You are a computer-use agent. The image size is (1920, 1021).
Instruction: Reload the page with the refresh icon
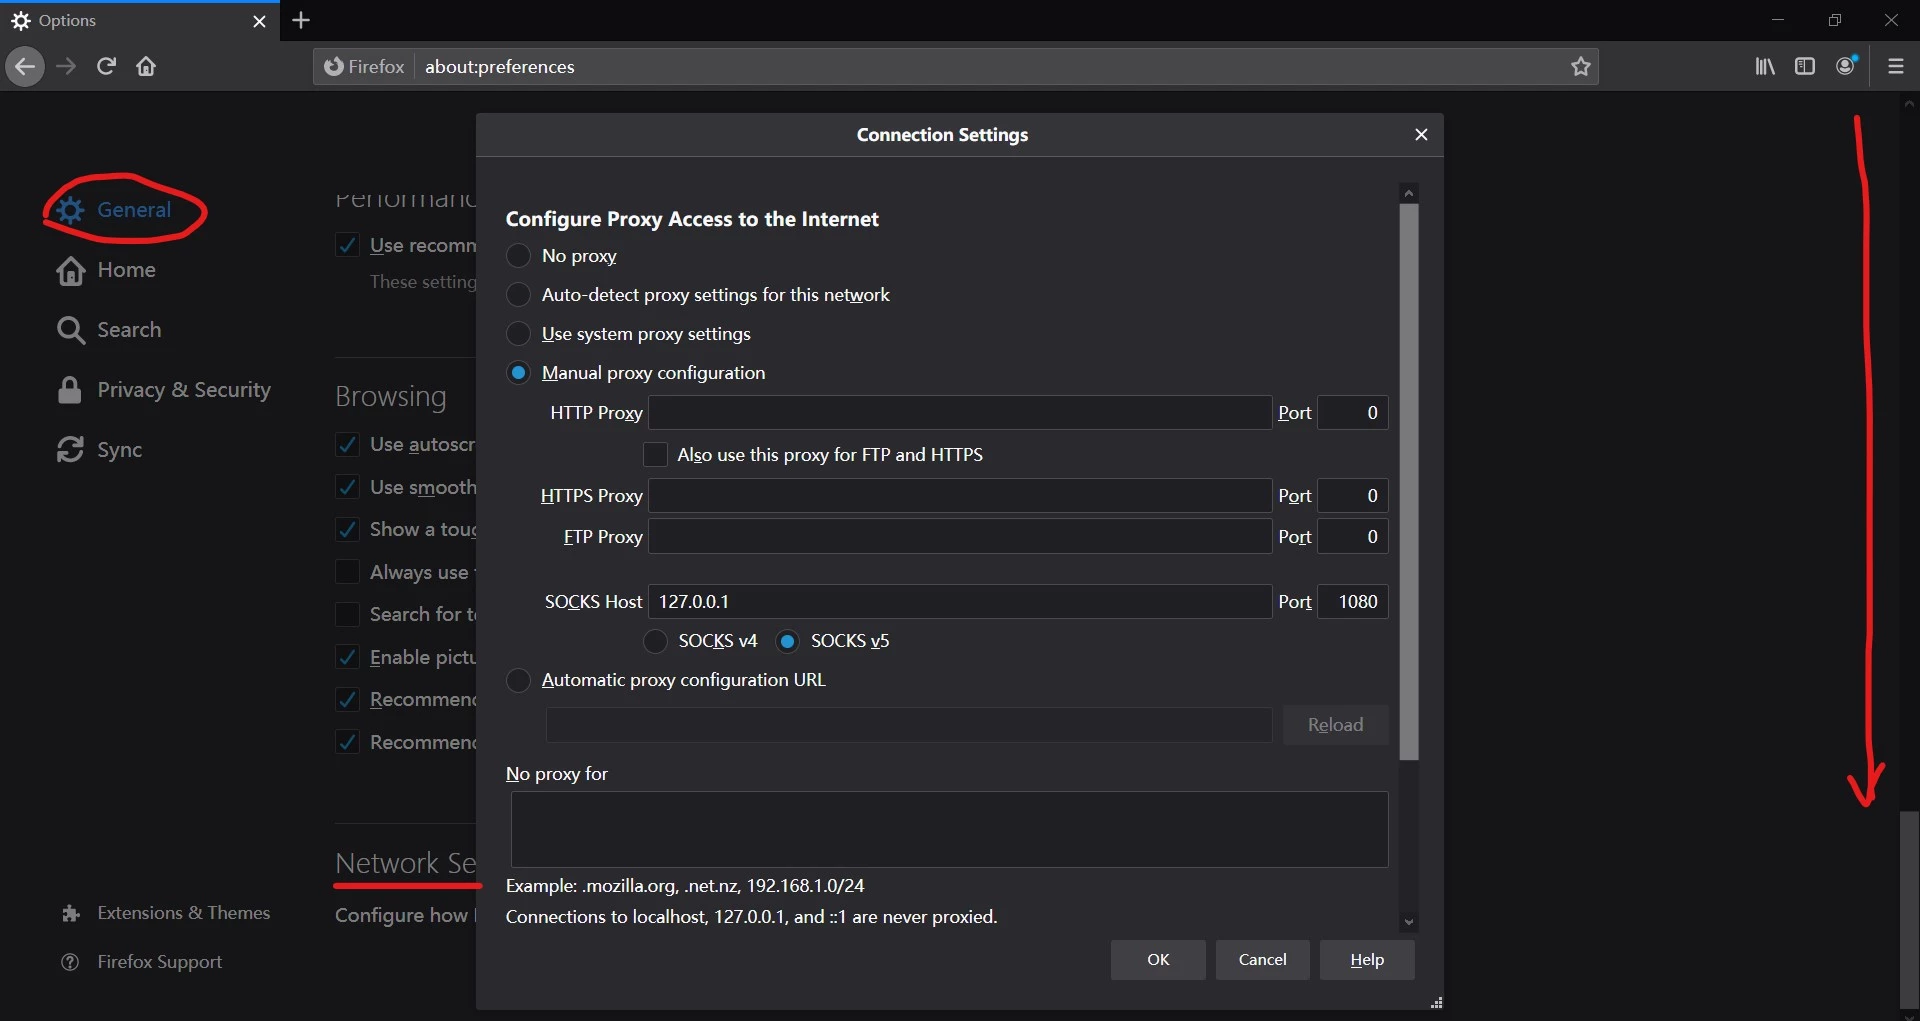[x=106, y=67]
